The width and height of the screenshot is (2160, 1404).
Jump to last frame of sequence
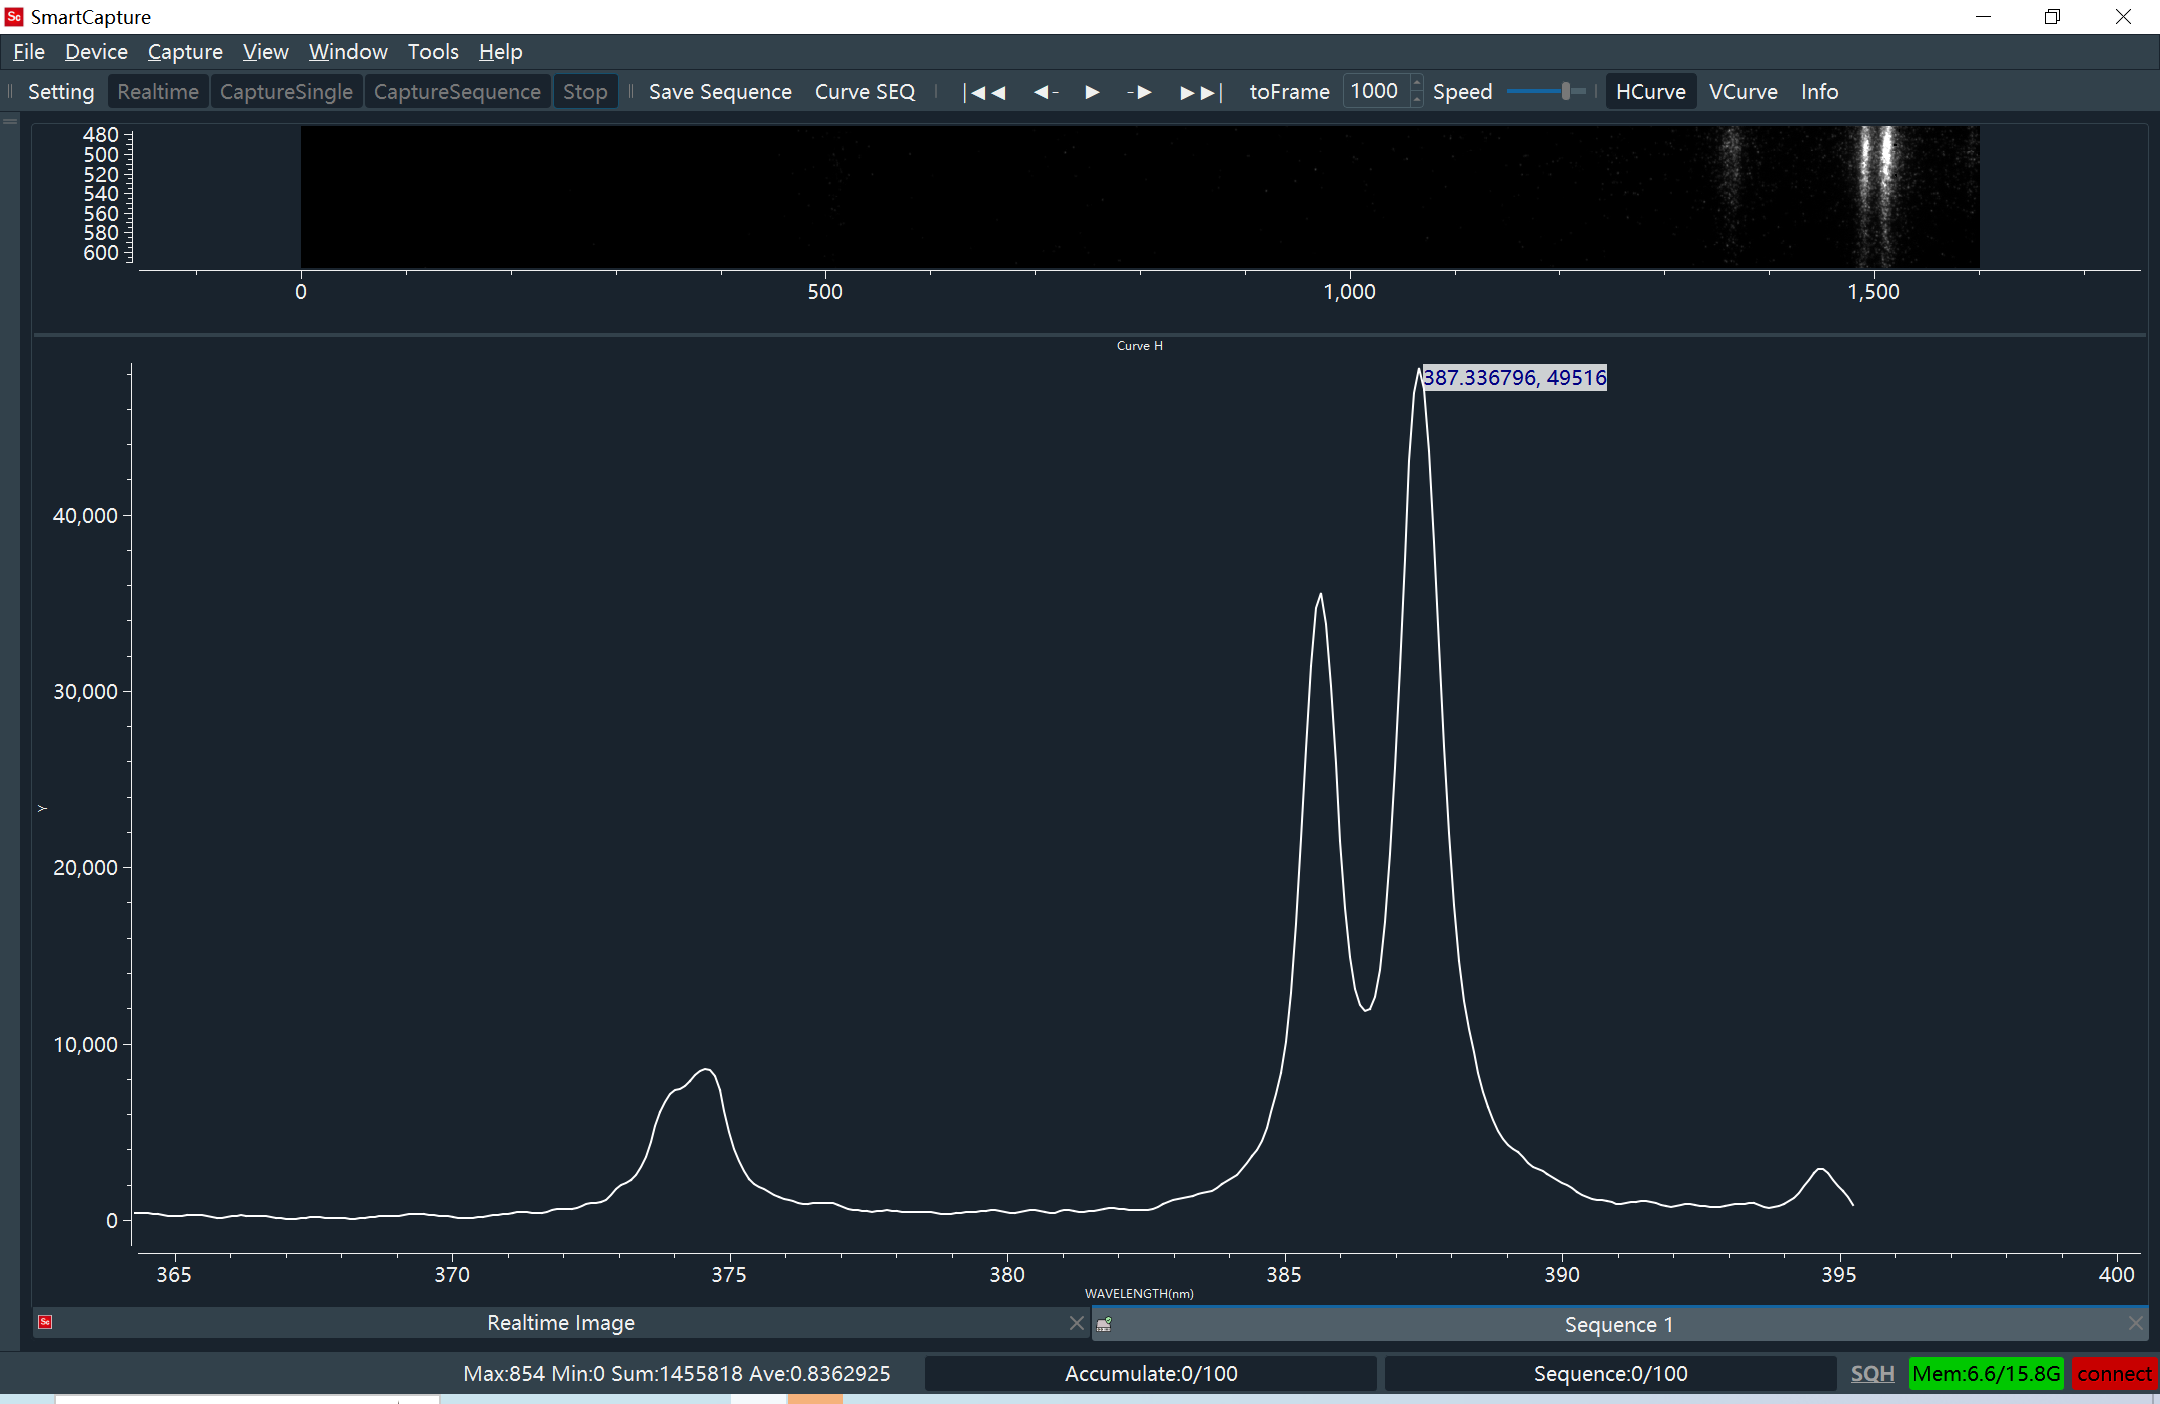pos(1200,92)
